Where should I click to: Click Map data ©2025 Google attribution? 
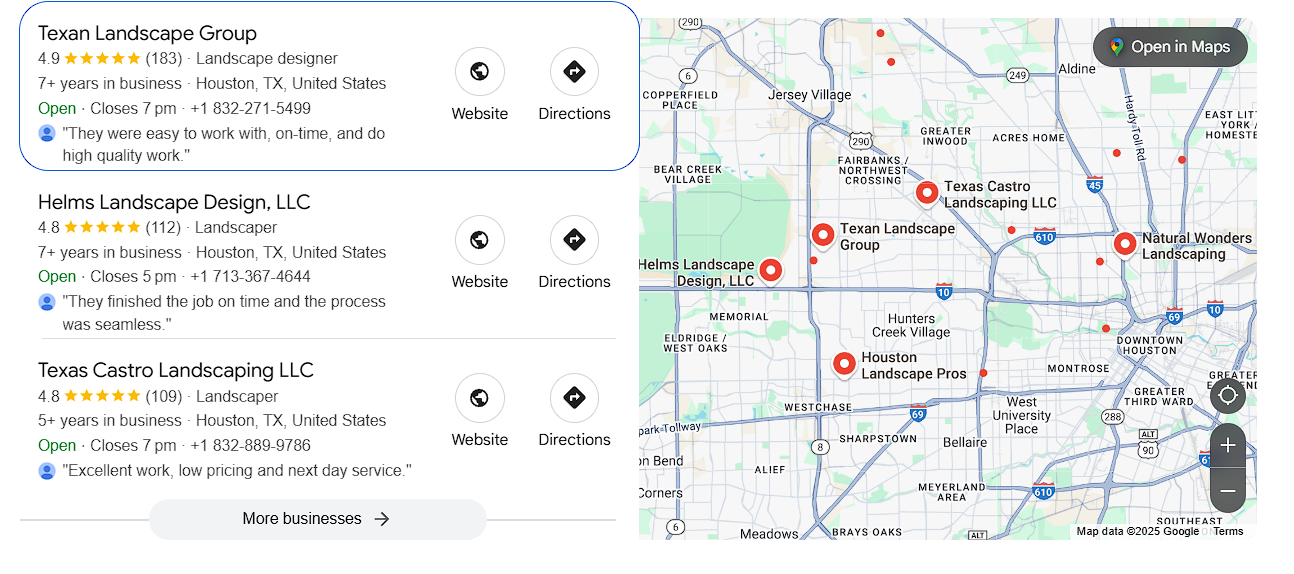(1137, 531)
